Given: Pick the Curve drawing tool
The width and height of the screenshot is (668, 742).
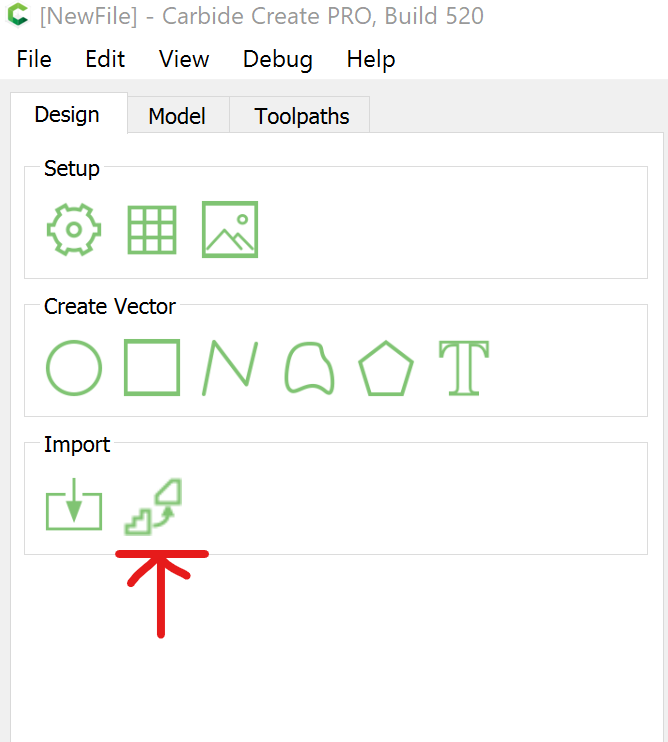Looking at the screenshot, I should click(x=308, y=368).
